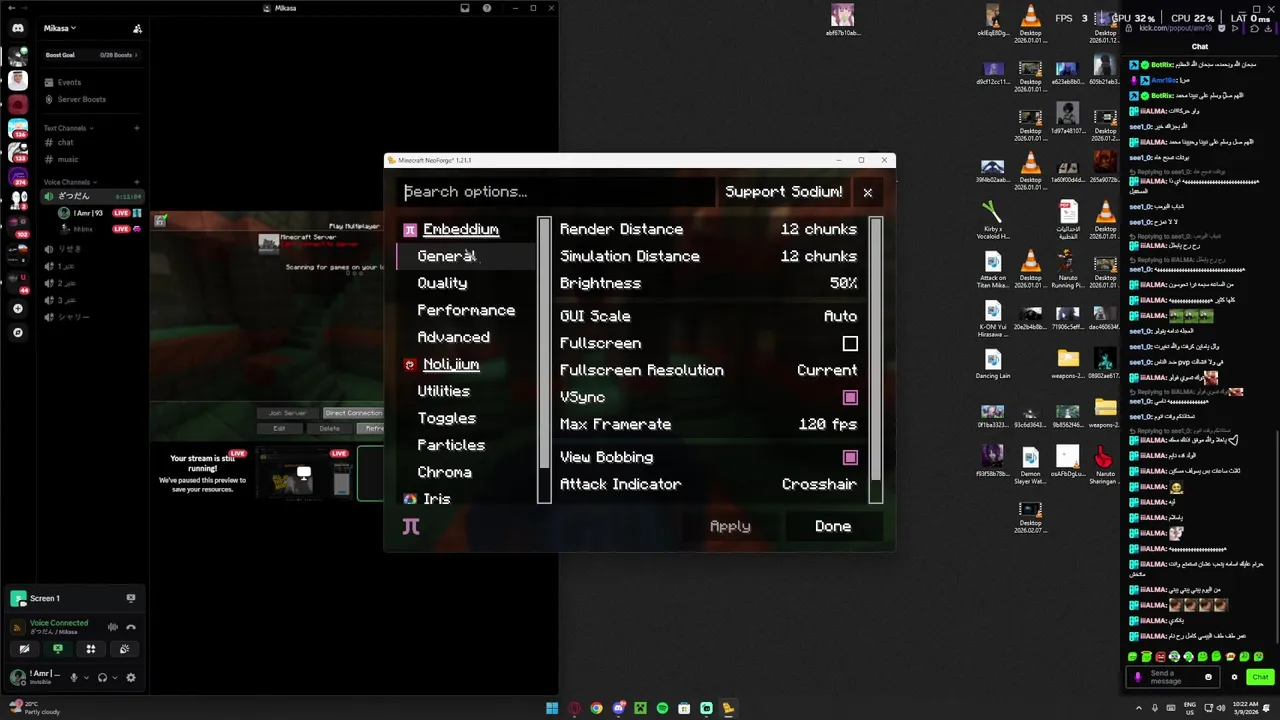Mute microphone in Discord user panel

pyautogui.click(x=73, y=678)
